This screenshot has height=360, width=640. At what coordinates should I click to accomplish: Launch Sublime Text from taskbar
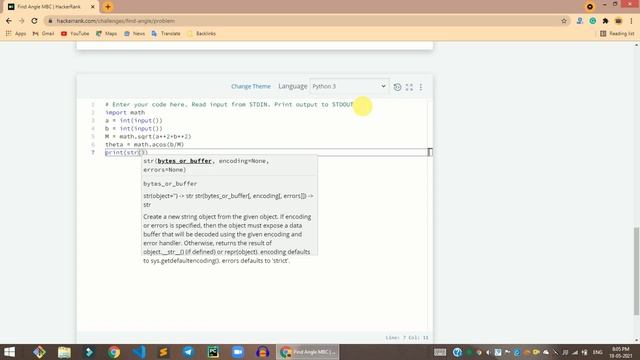tap(163, 352)
